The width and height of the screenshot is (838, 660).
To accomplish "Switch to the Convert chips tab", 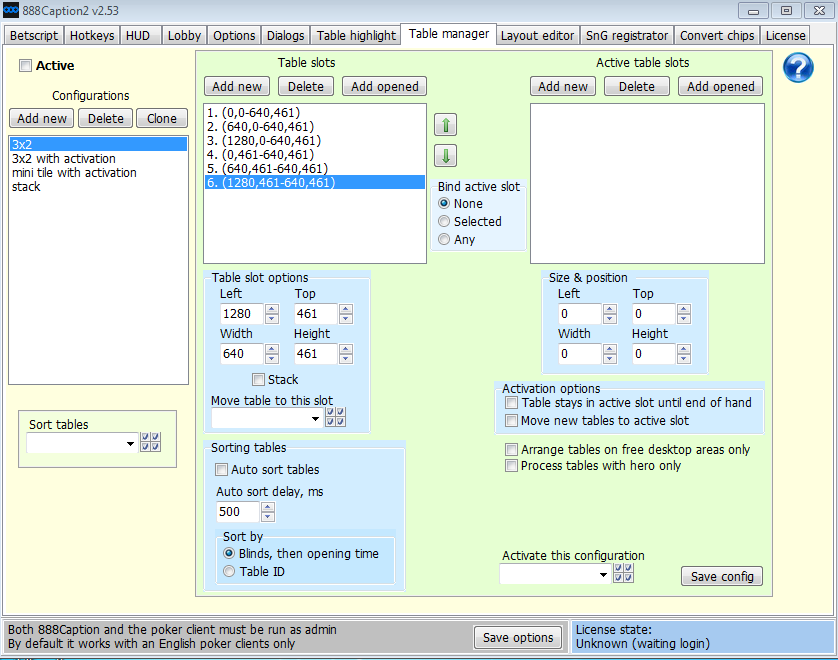I will (x=717, y=36).
